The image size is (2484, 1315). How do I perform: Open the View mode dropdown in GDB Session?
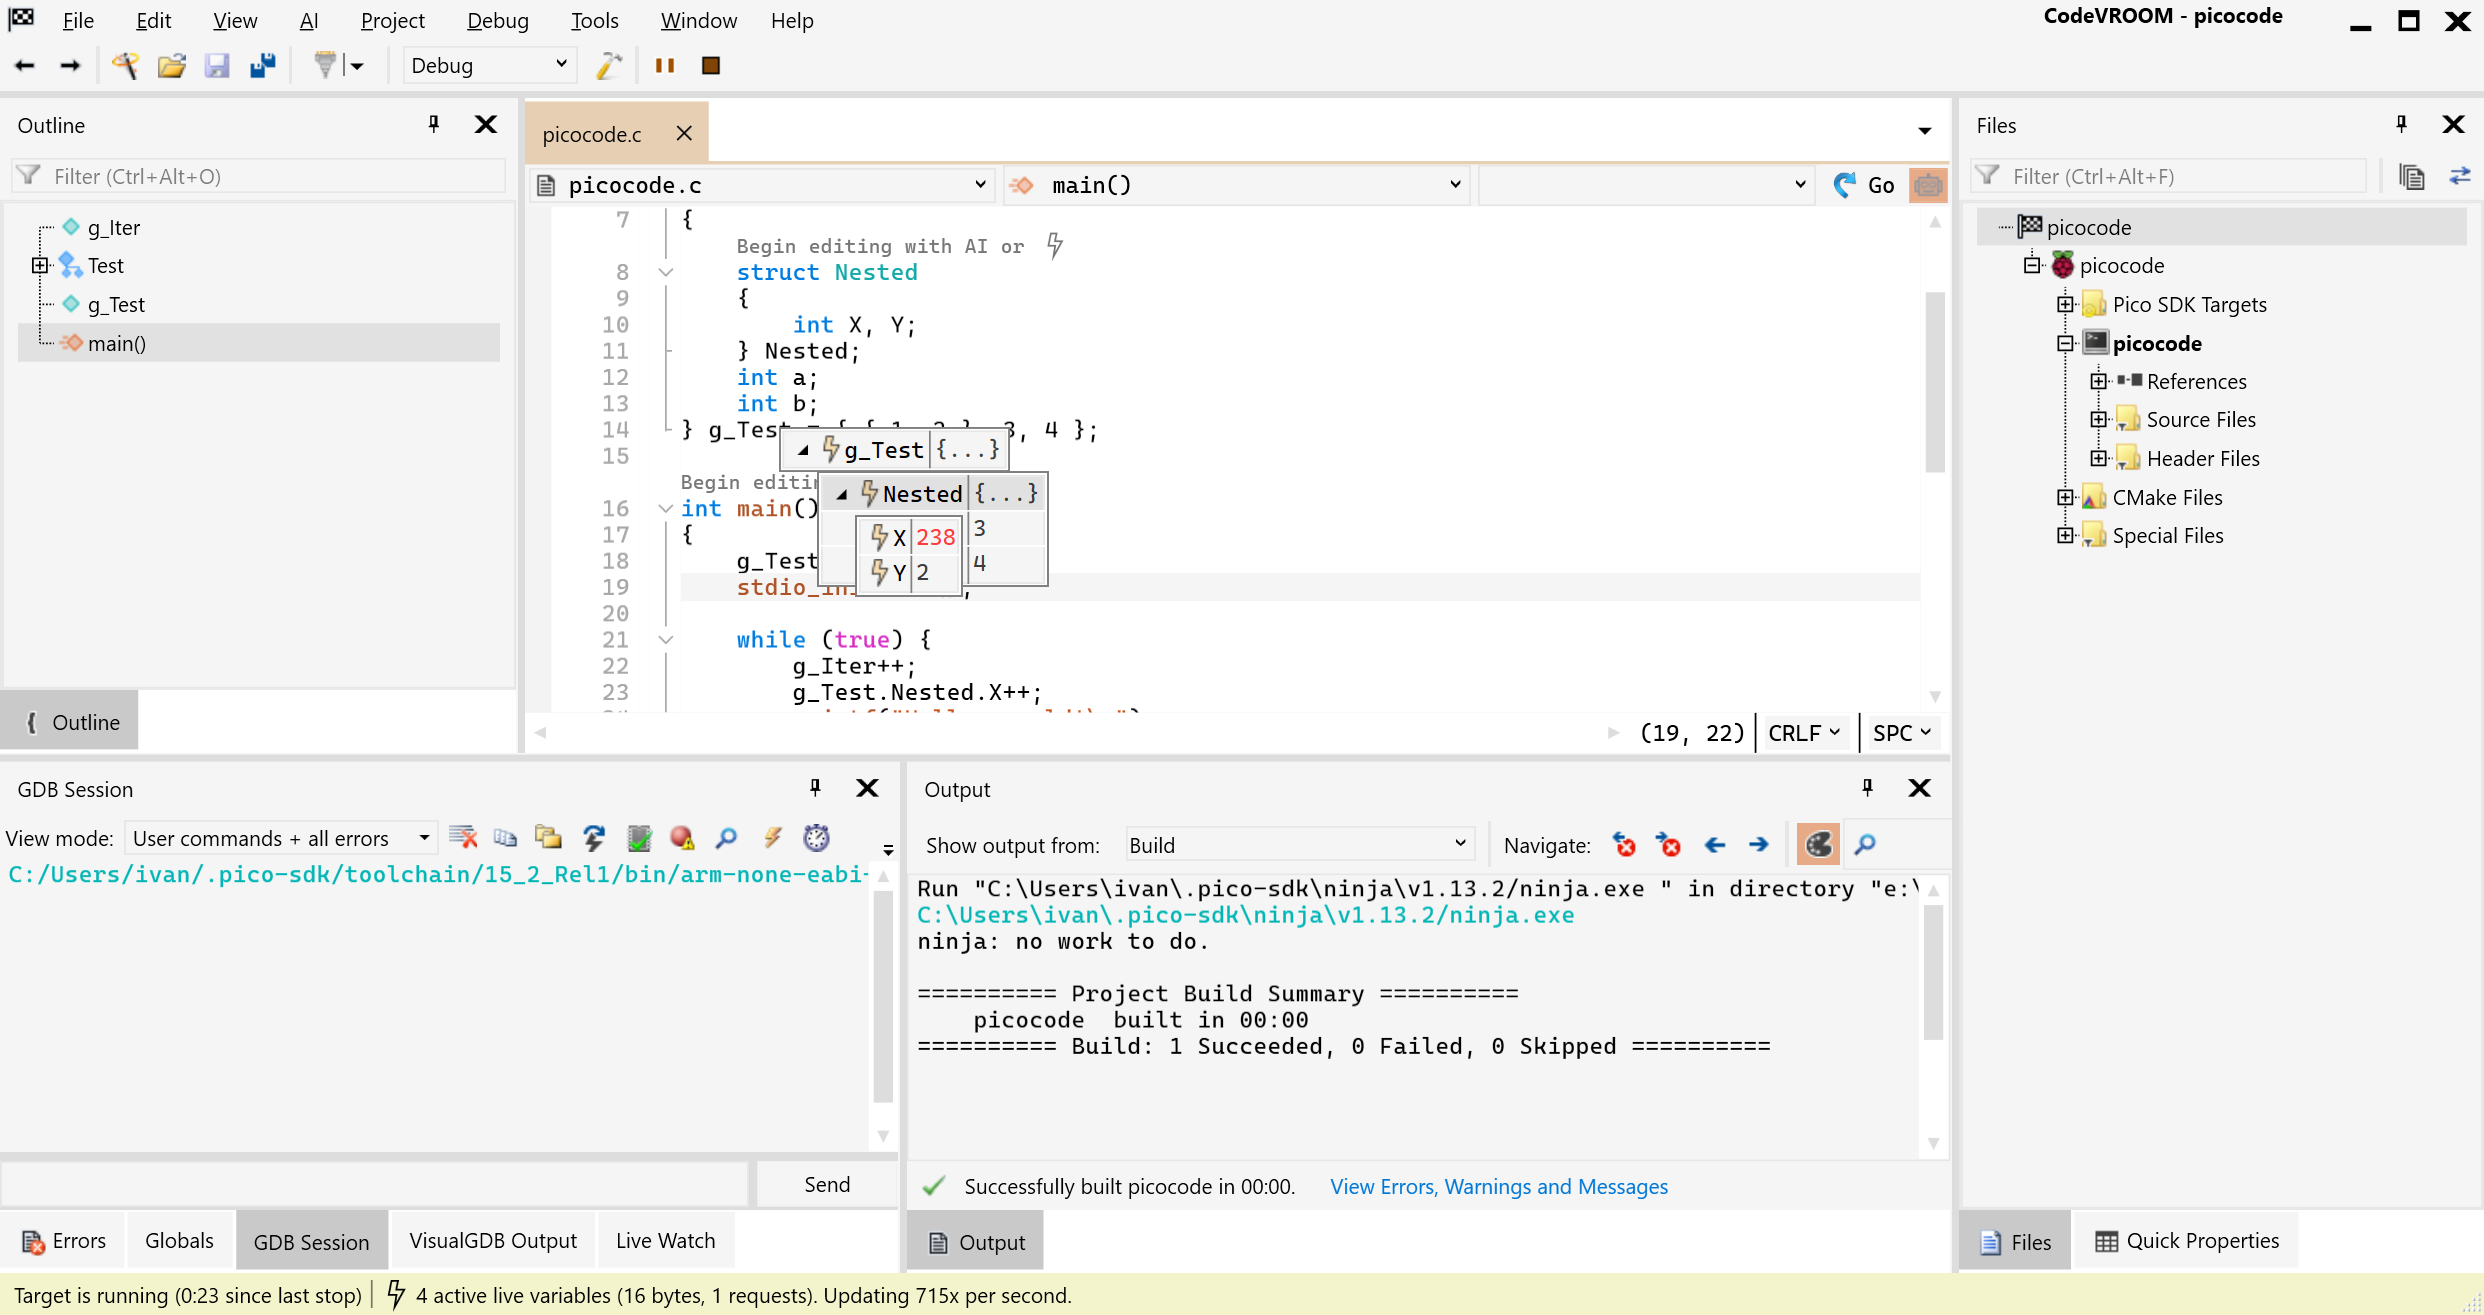[x=281, y=838]
